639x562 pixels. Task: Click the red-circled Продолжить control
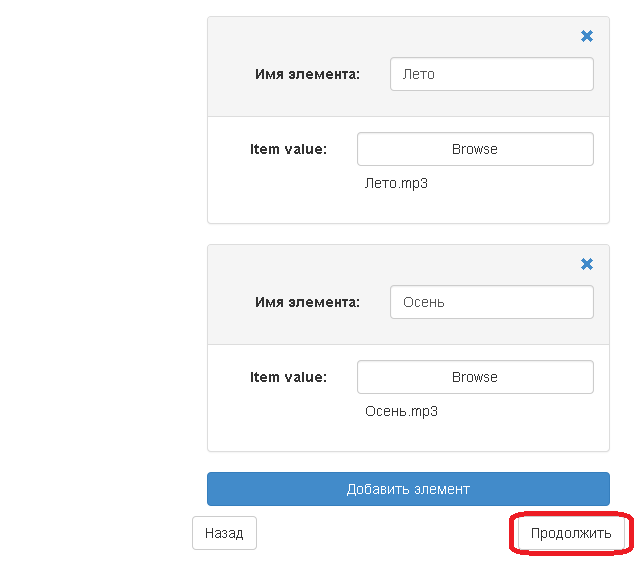[x=571, y=533]
